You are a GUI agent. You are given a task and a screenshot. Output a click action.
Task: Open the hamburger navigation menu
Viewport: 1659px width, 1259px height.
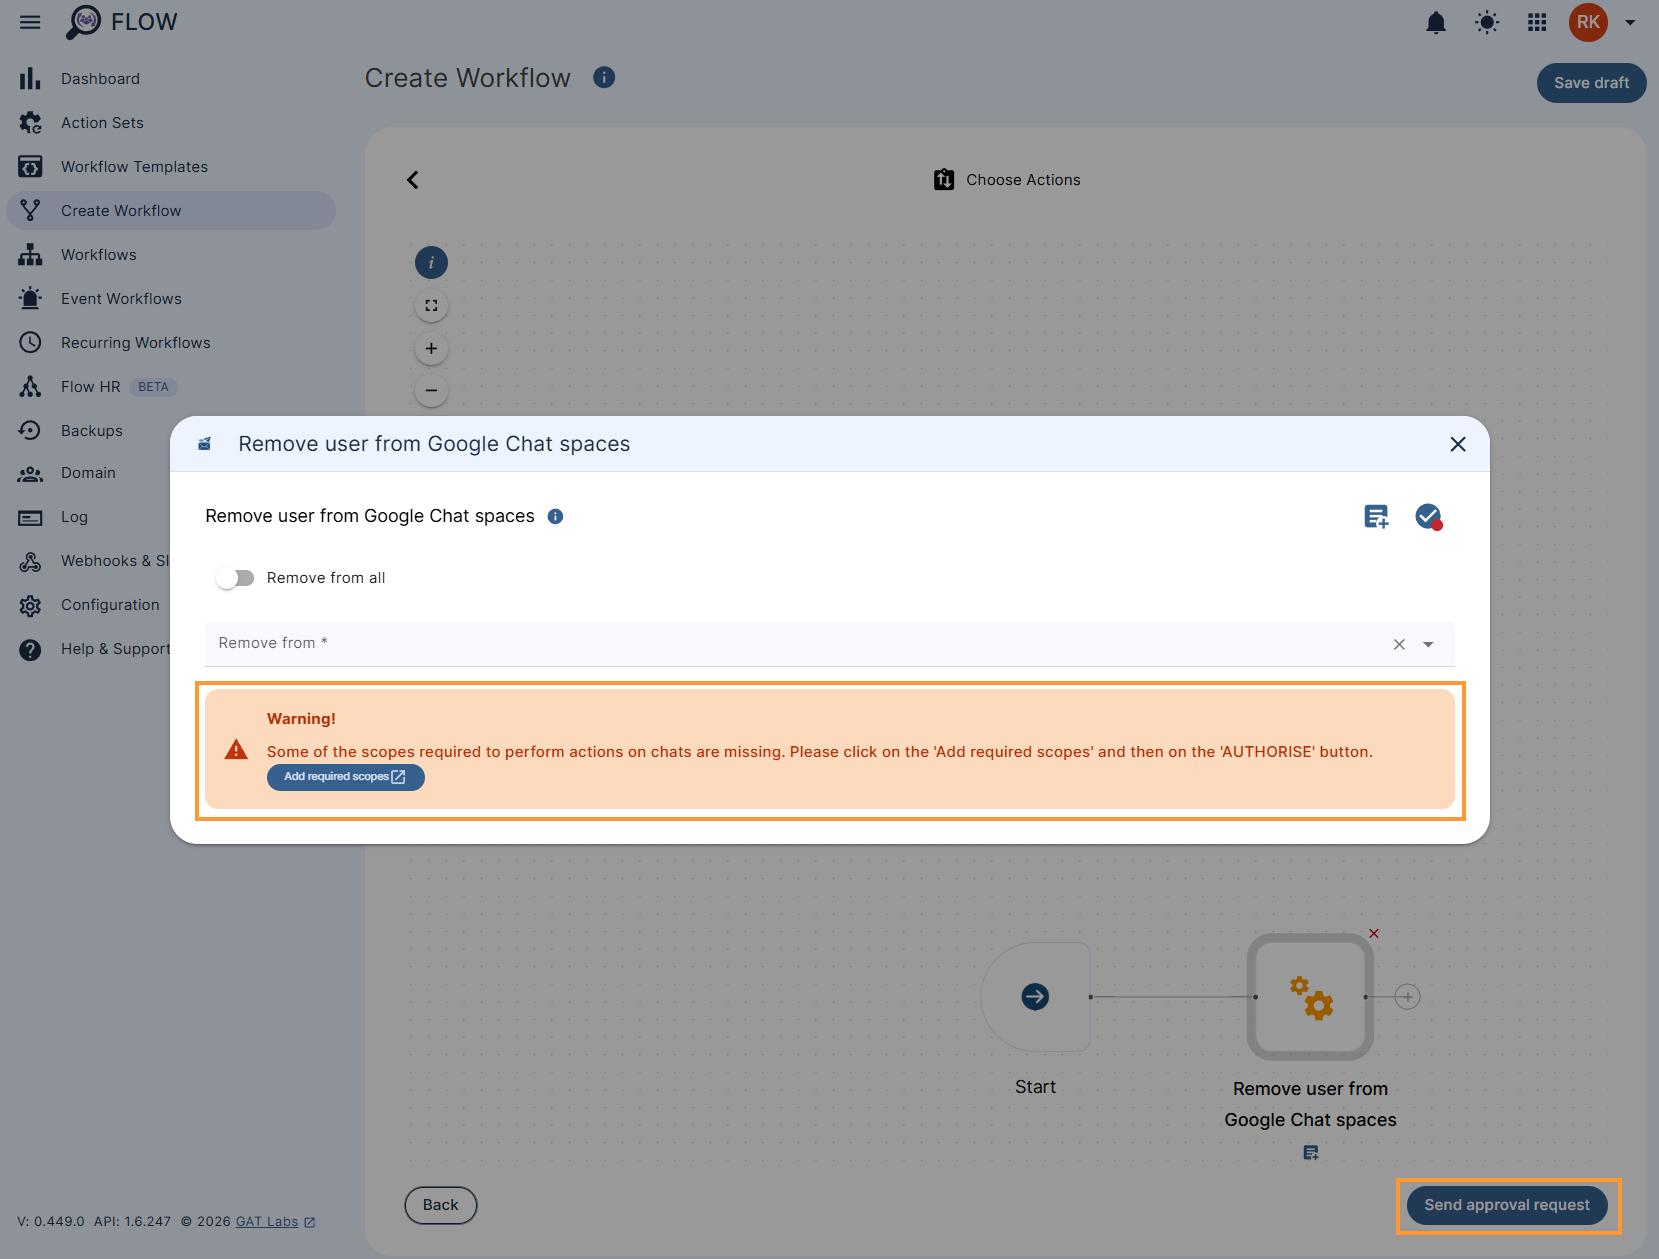coord(30,22)
